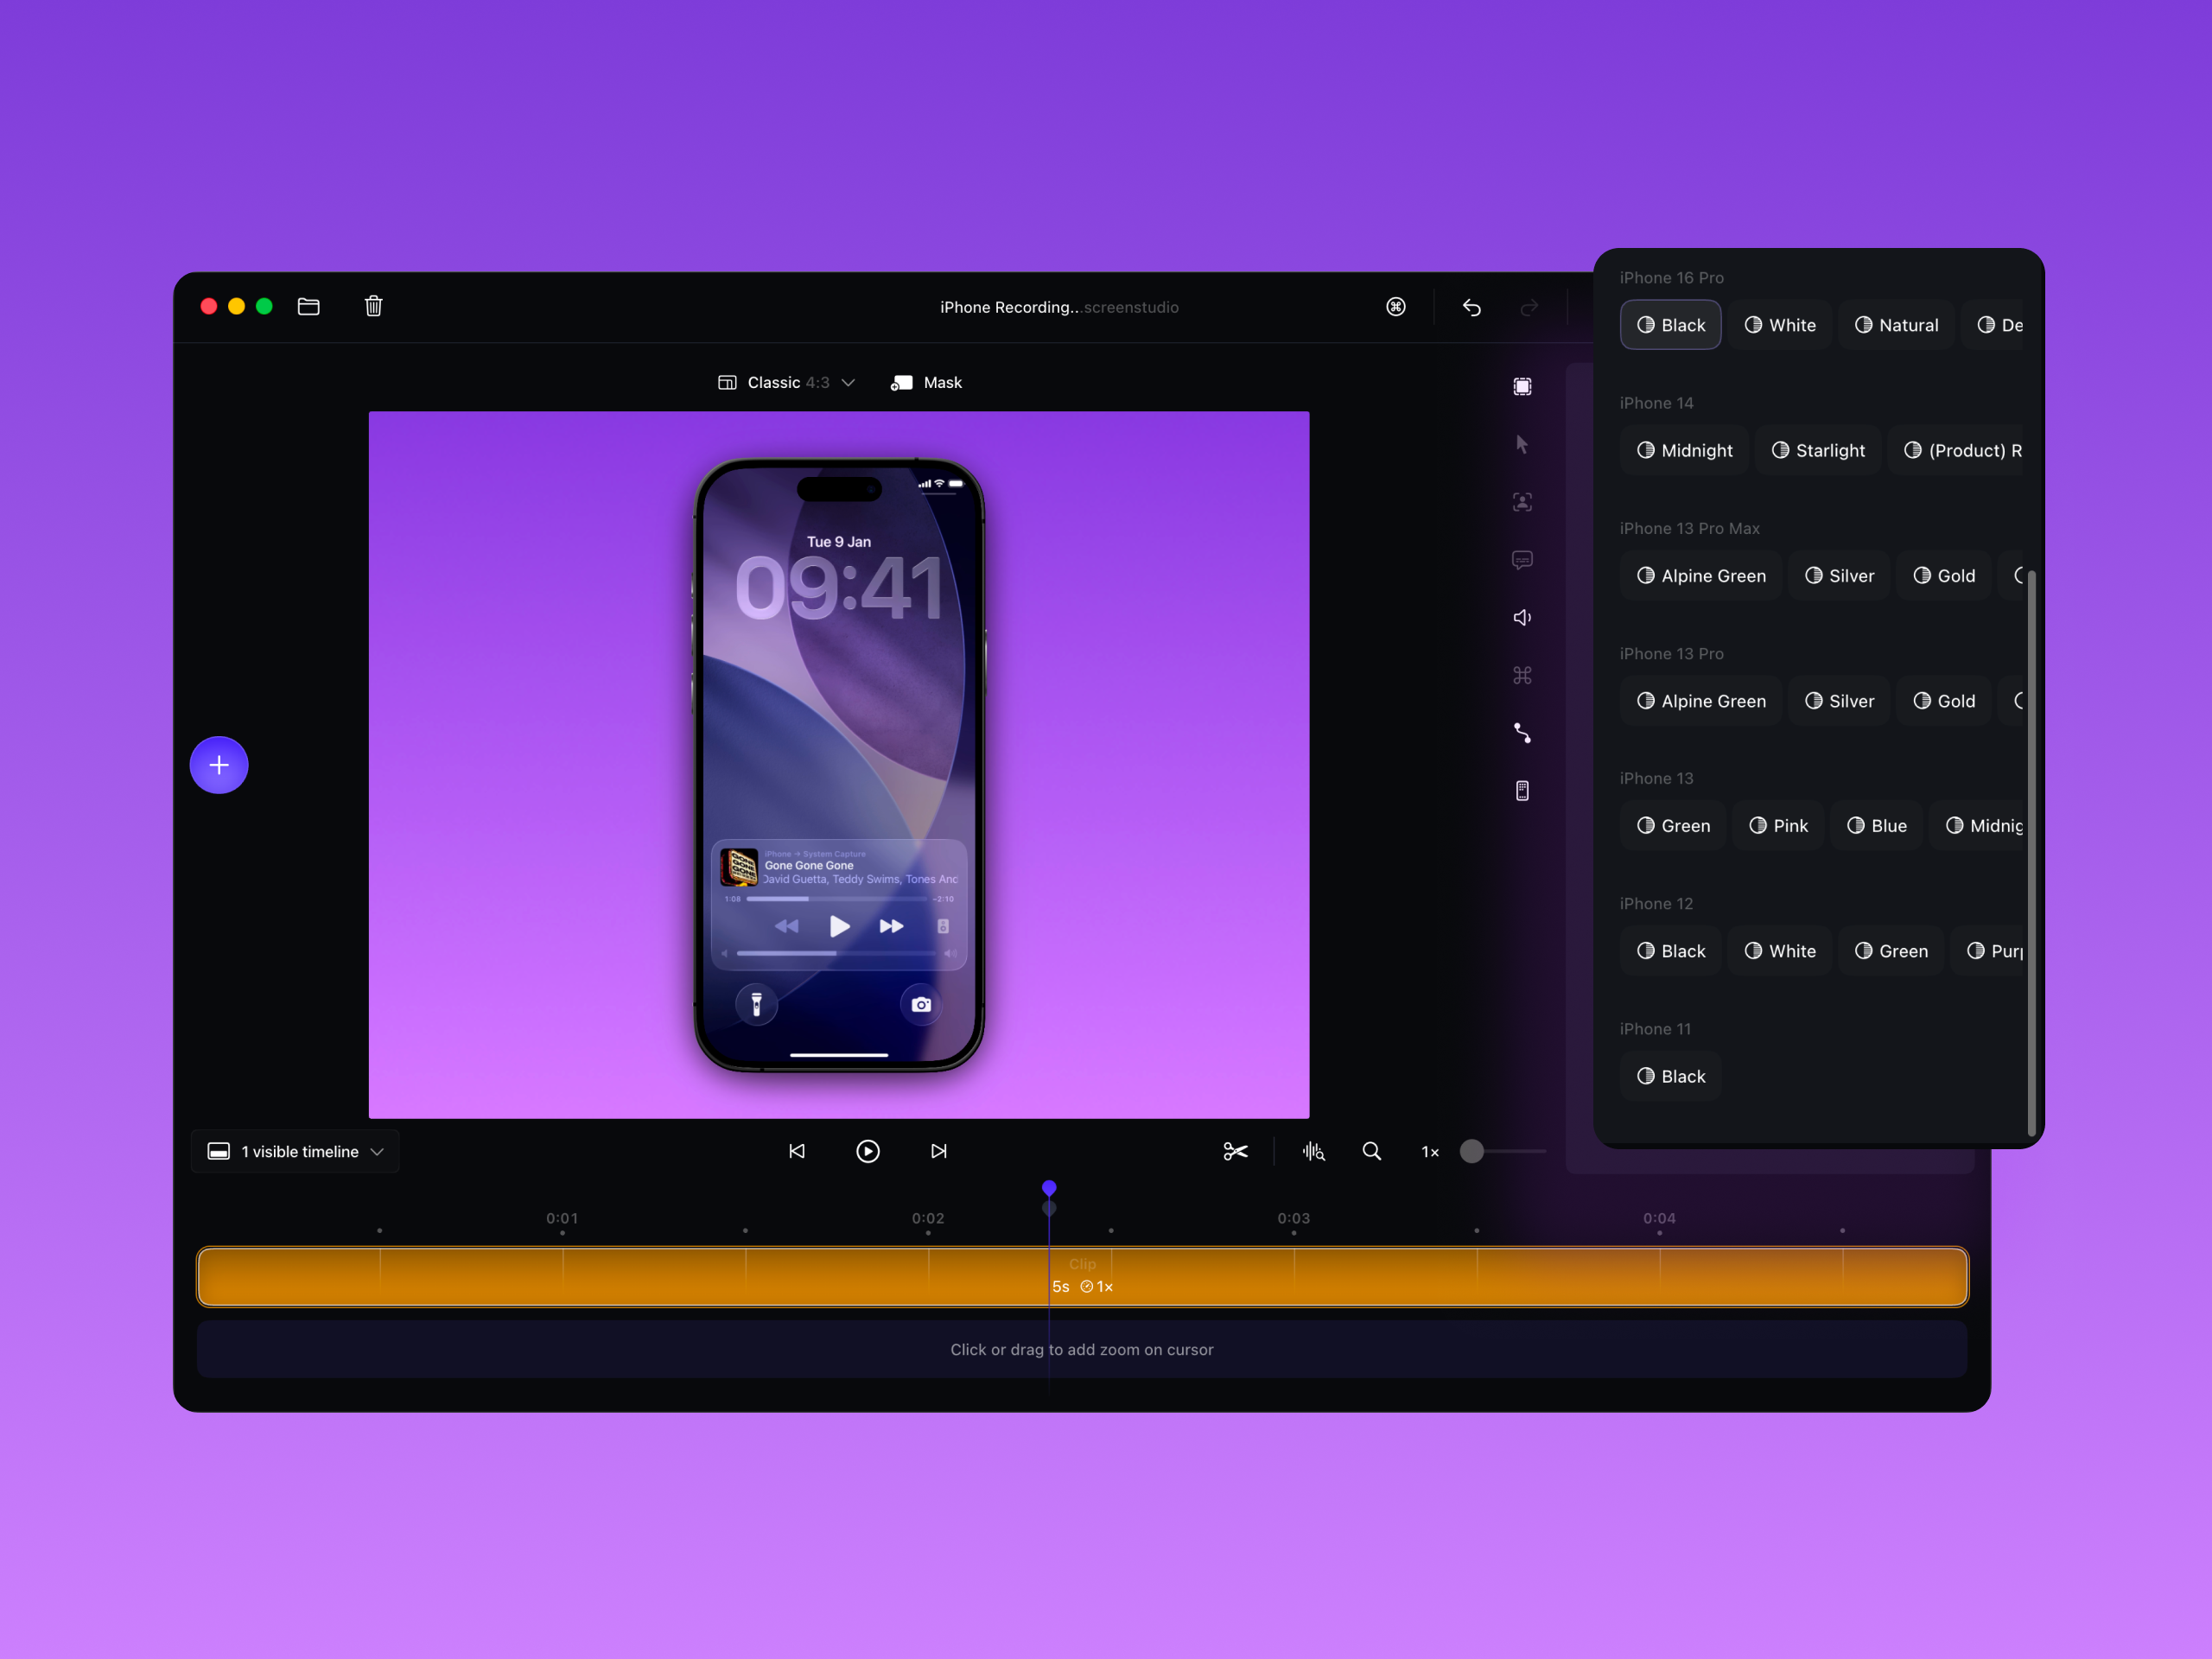Pick Pink frame under iPhone 13
2212x1659 pixels.
pos(1778,826)
